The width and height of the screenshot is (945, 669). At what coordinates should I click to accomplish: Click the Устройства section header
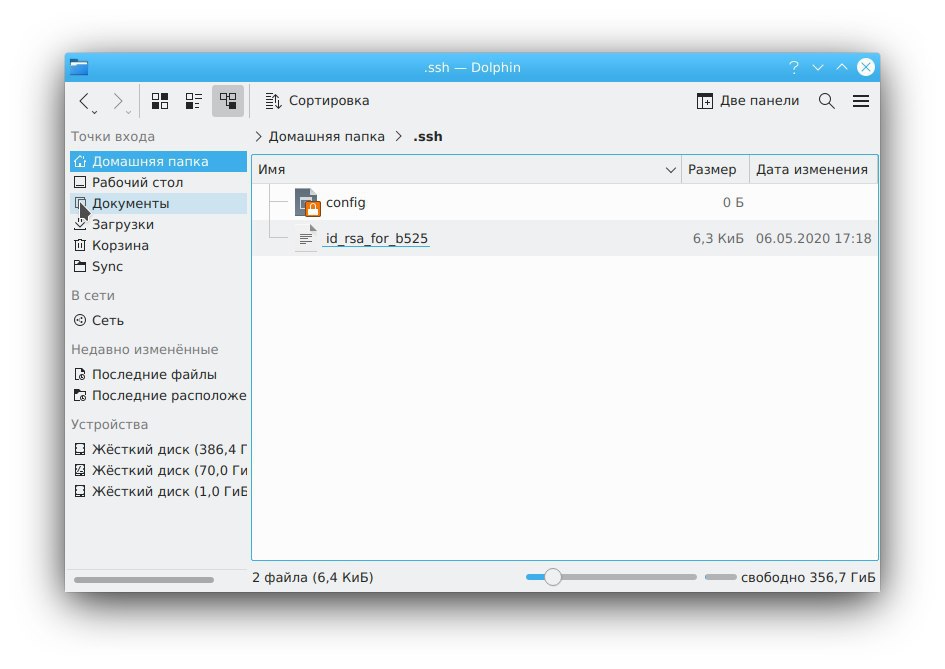(109, 424)
